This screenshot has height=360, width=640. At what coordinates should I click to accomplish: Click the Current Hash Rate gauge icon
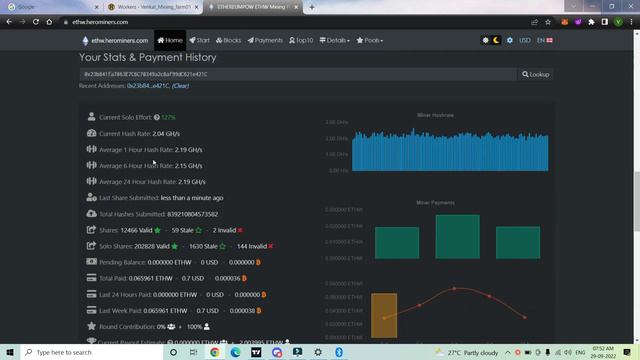point(91,133)
